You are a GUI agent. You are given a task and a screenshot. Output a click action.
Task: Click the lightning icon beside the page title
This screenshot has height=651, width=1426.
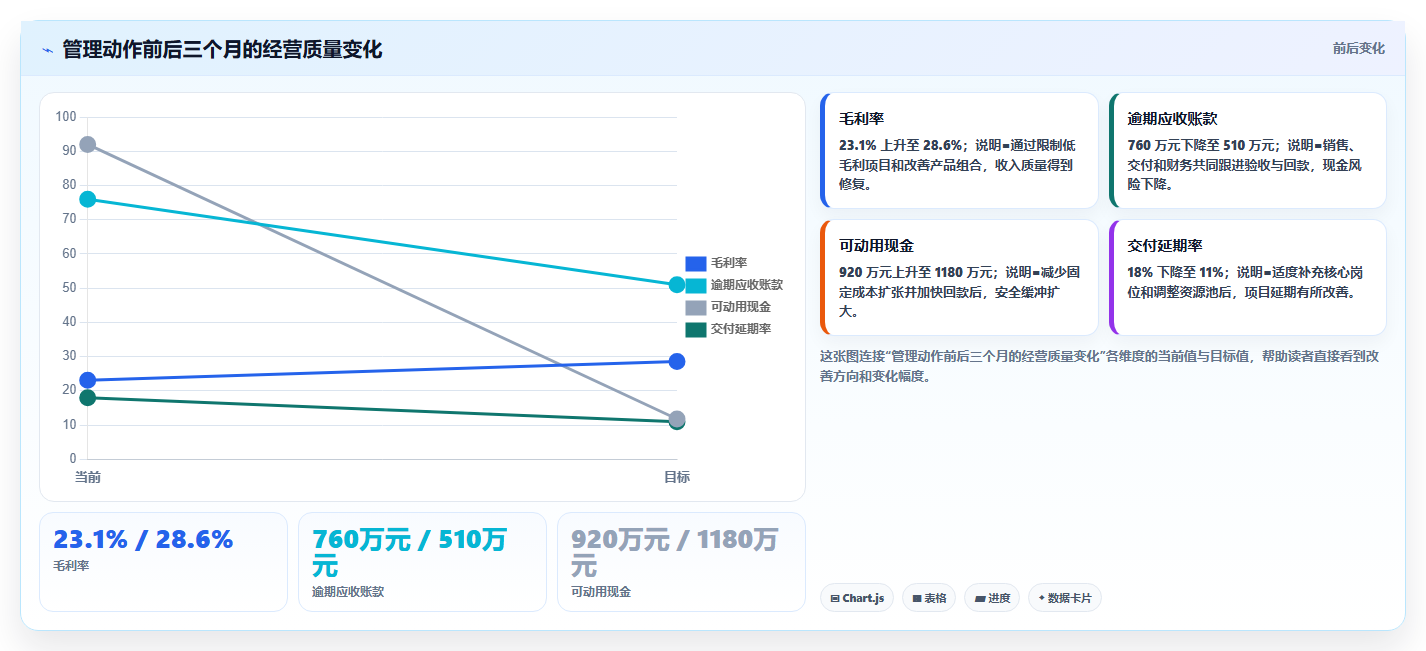(47, 50)
